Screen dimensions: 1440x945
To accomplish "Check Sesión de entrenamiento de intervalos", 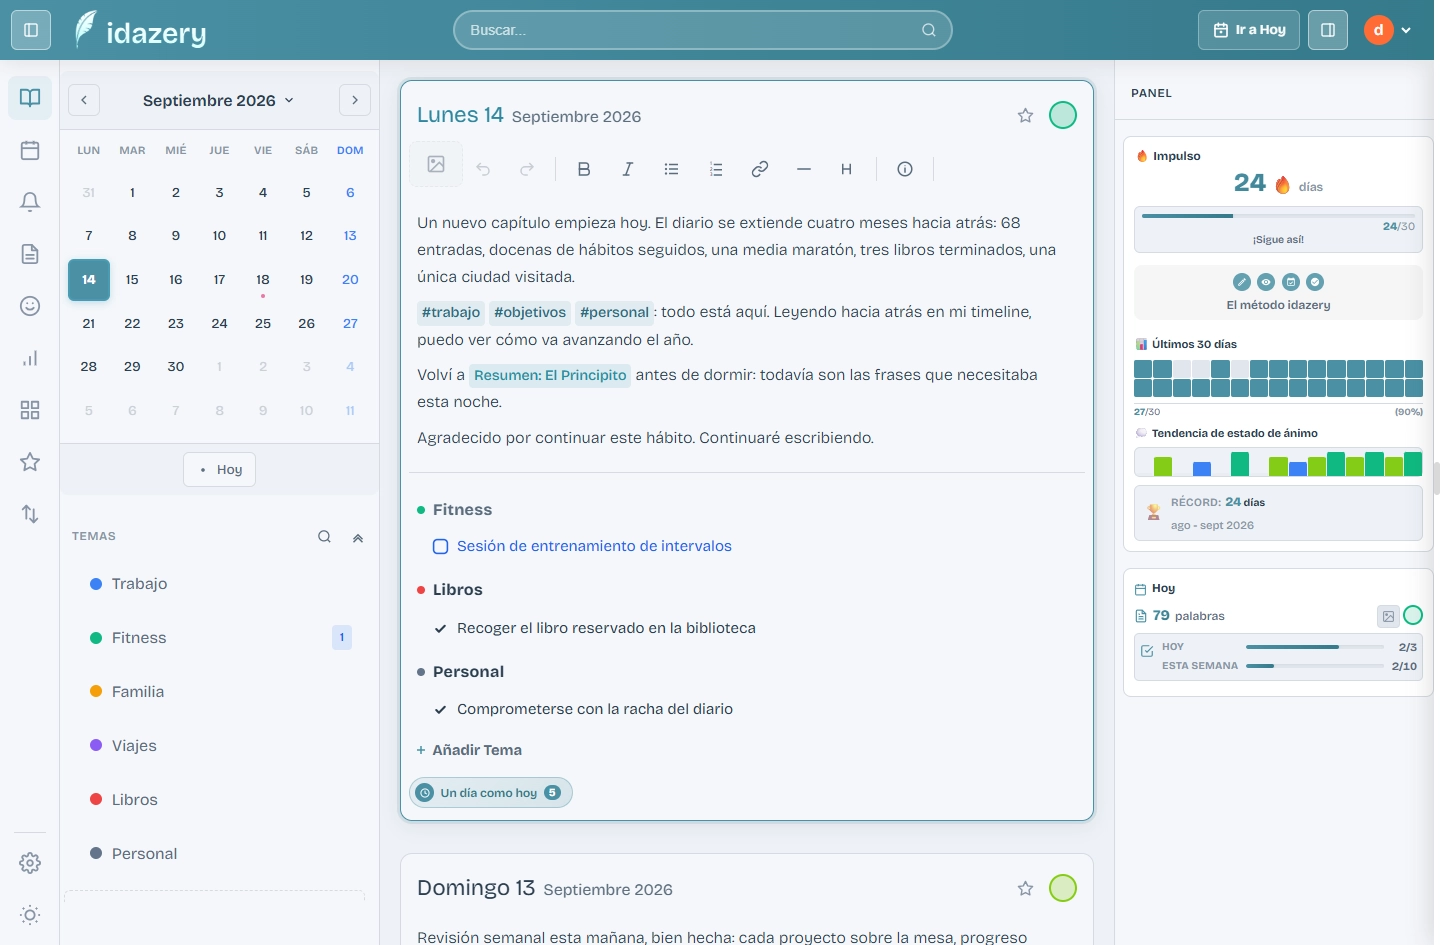I will (440, 546).
